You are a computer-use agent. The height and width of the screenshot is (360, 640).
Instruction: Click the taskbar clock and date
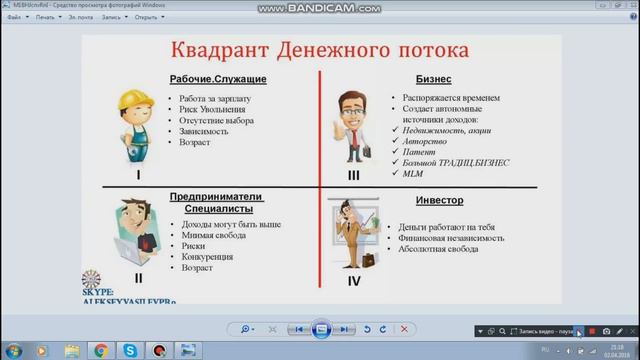[x=617, y=351]
